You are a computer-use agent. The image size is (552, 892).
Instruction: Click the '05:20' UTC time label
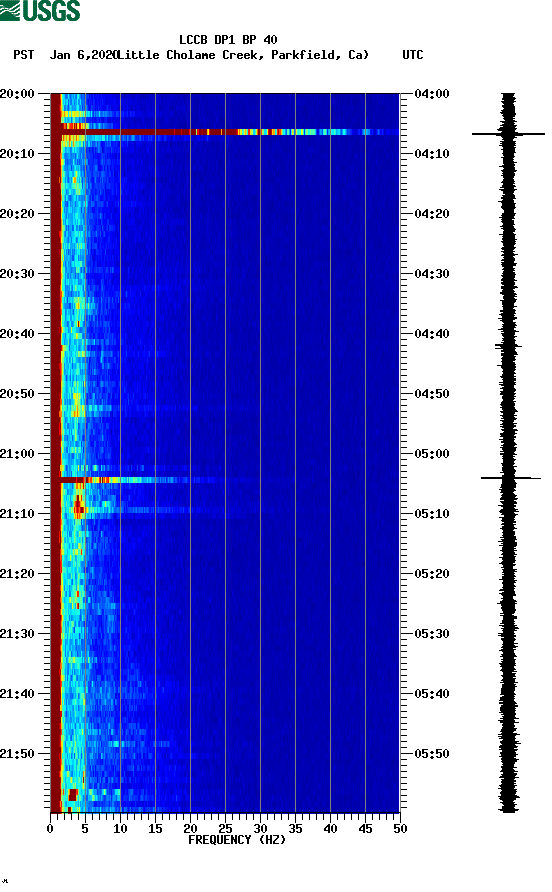coord(432,574)
